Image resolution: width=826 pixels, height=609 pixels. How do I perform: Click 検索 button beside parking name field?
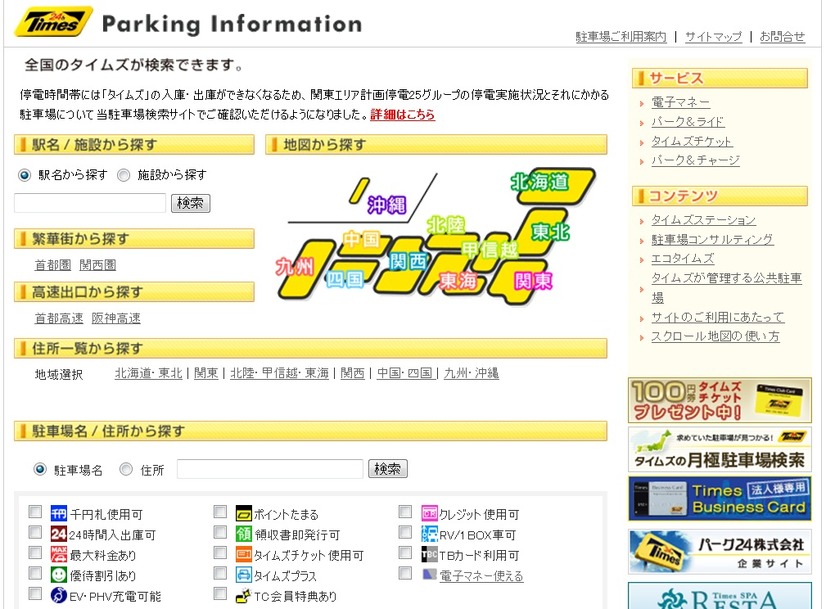point(388,469)
